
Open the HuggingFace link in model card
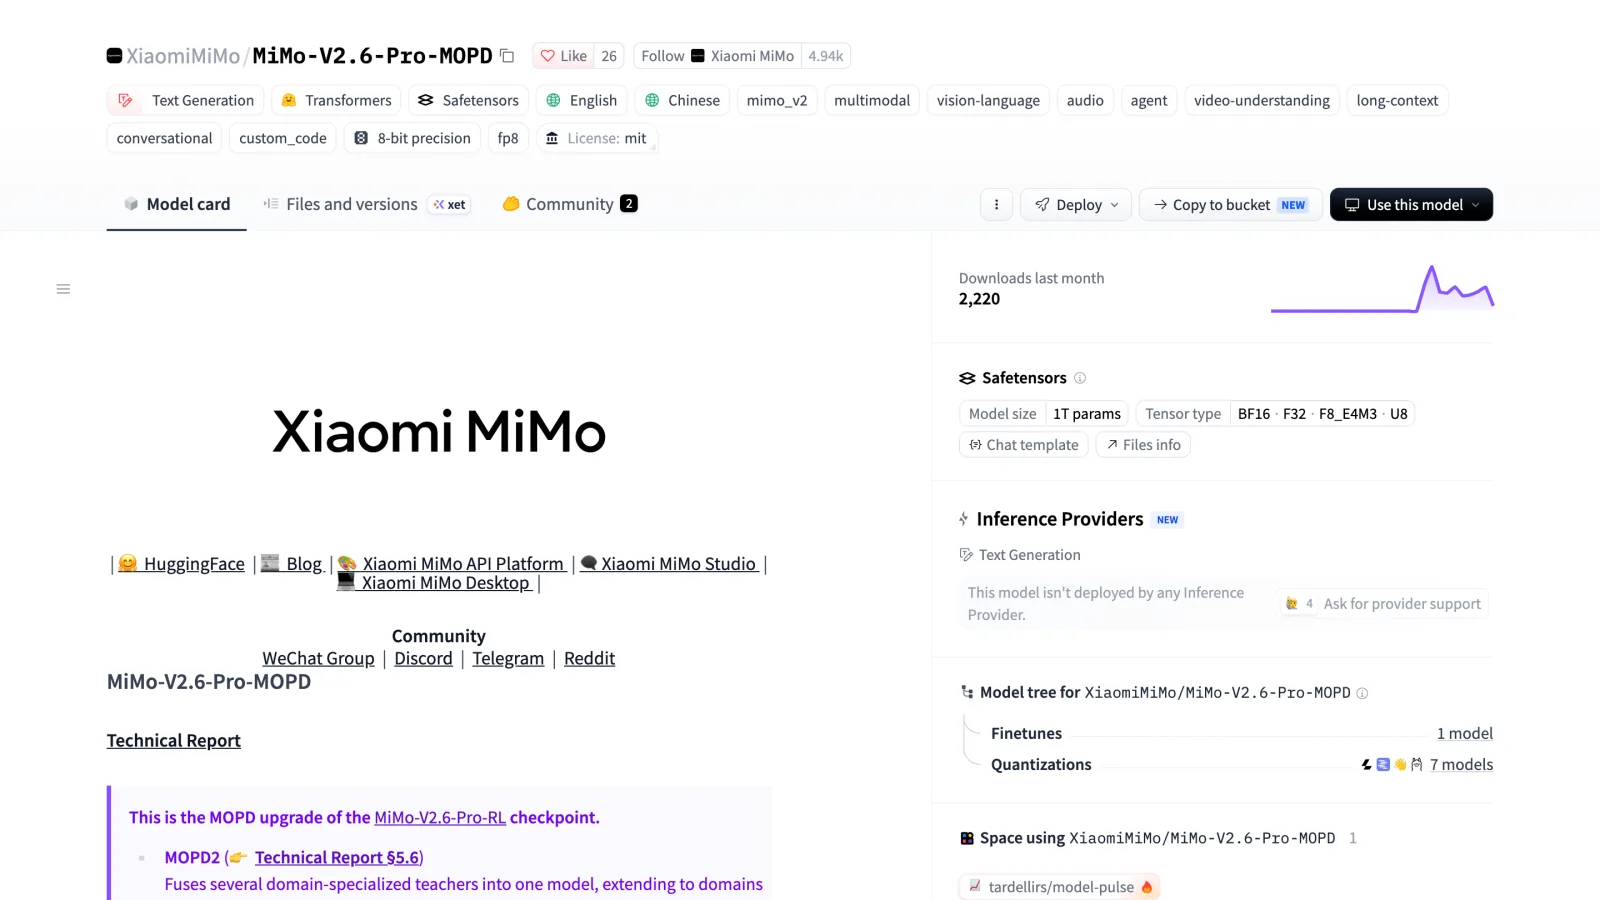click(x=181, y=564)
